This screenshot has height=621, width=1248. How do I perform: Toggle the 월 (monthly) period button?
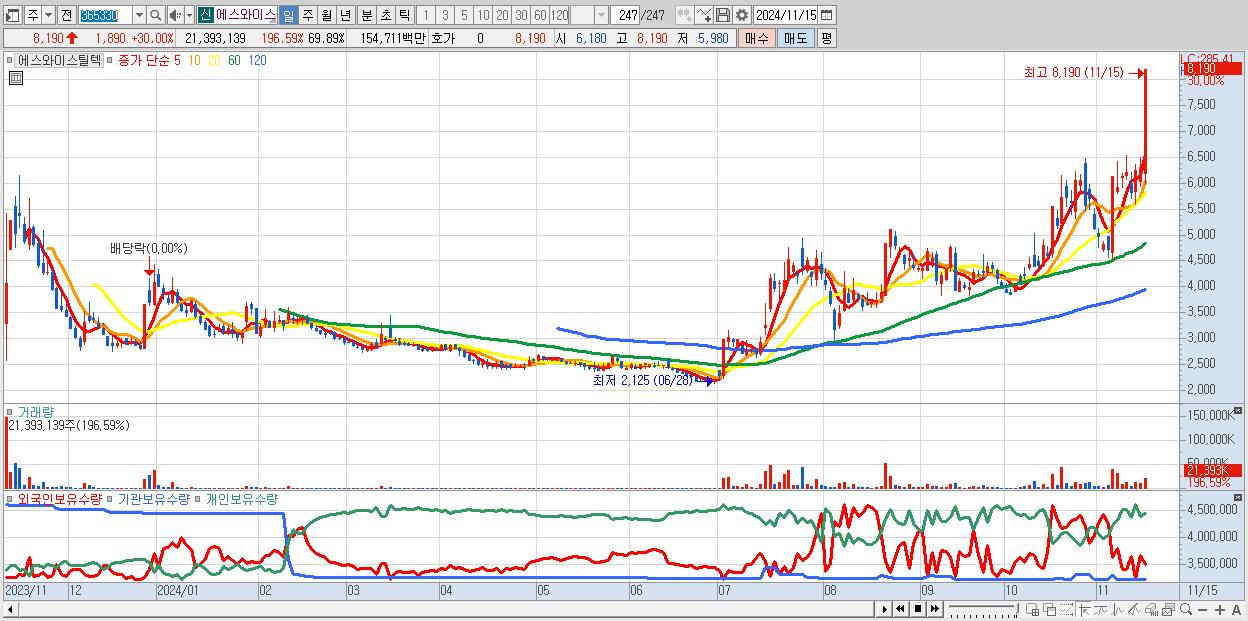(x=327, y=15)
